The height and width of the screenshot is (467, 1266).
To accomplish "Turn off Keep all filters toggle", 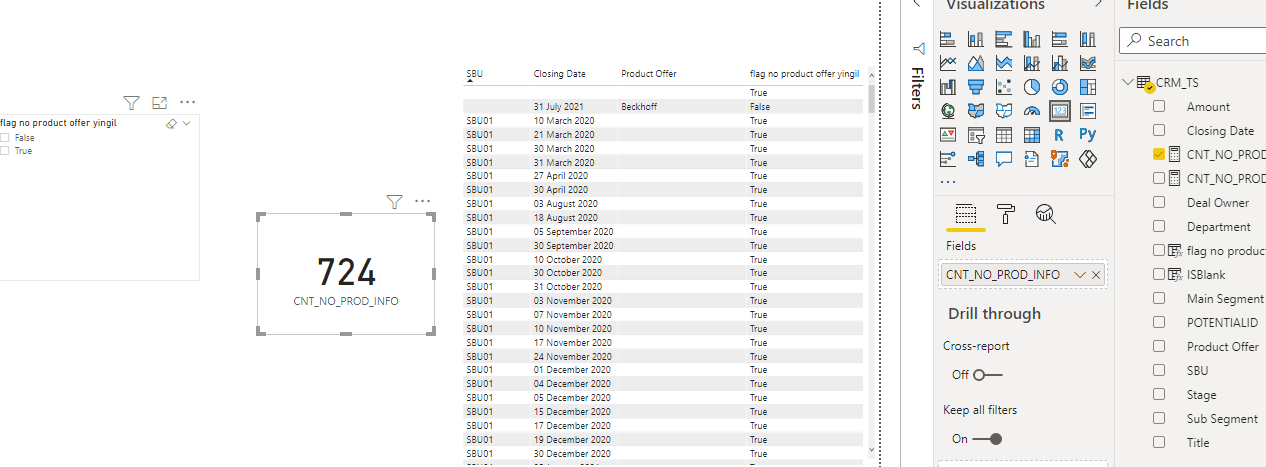I will [x=987, y=439].
